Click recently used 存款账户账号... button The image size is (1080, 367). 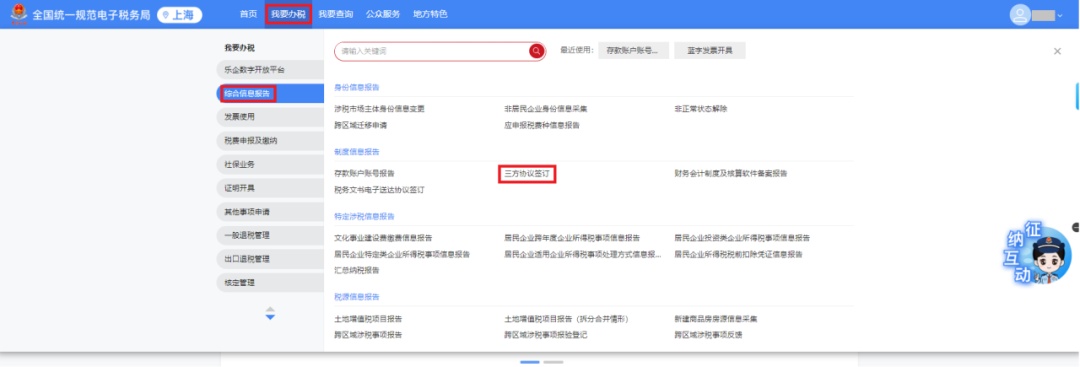tap(634, 50)
